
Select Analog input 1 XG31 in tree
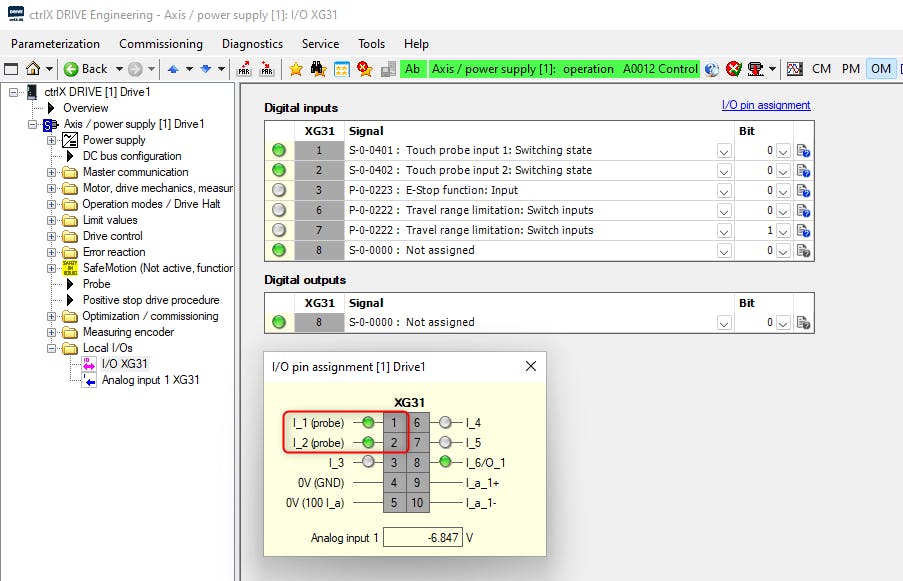pyautogui.click(x=150, y=380)
